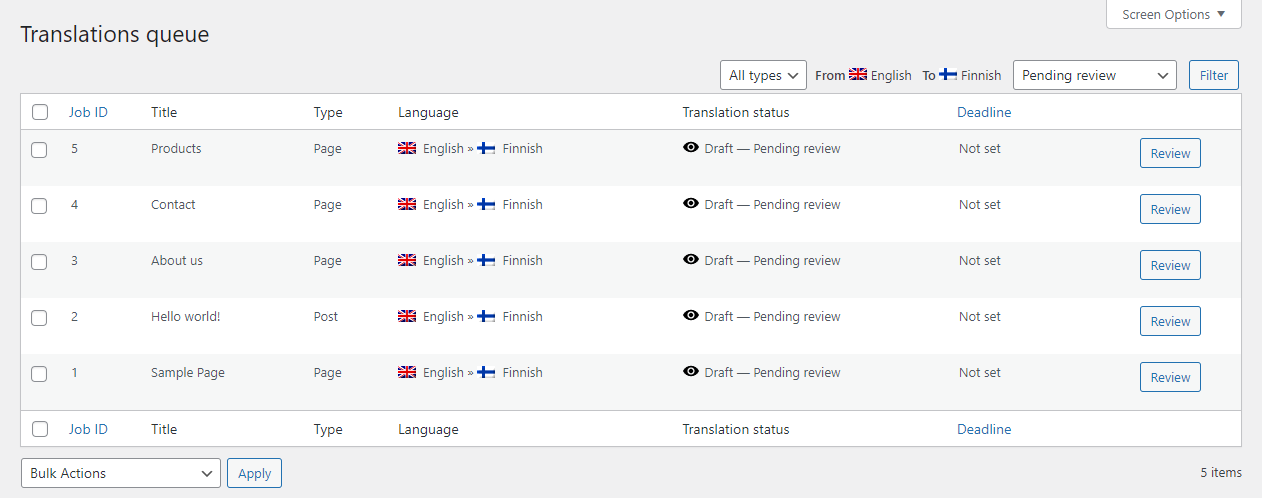Sort by the Job ID column header

[x=88, y=112]
